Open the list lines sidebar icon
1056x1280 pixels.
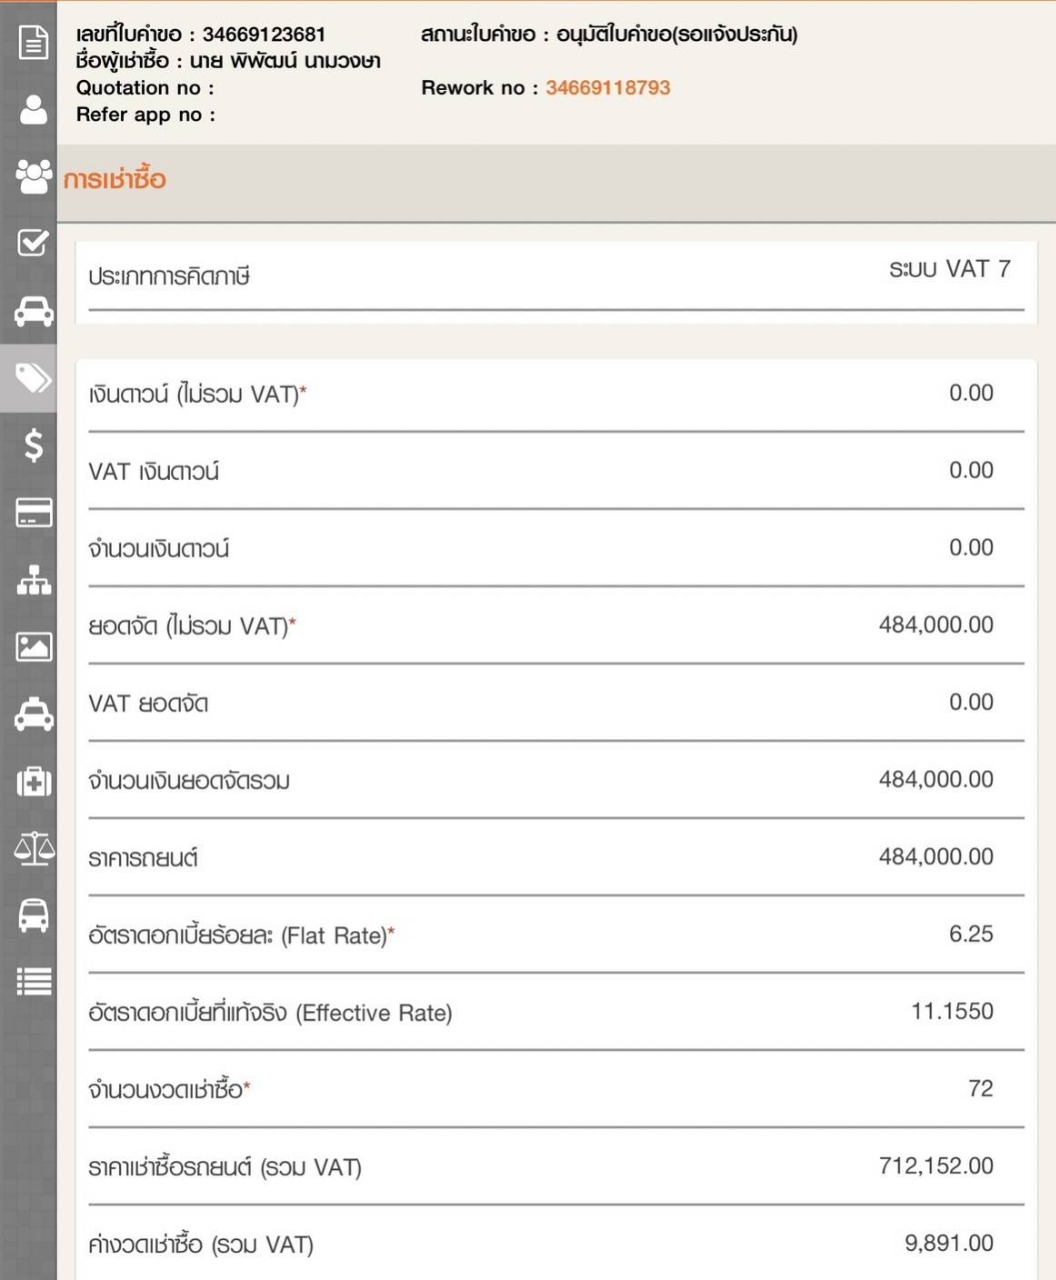(33, 982)
